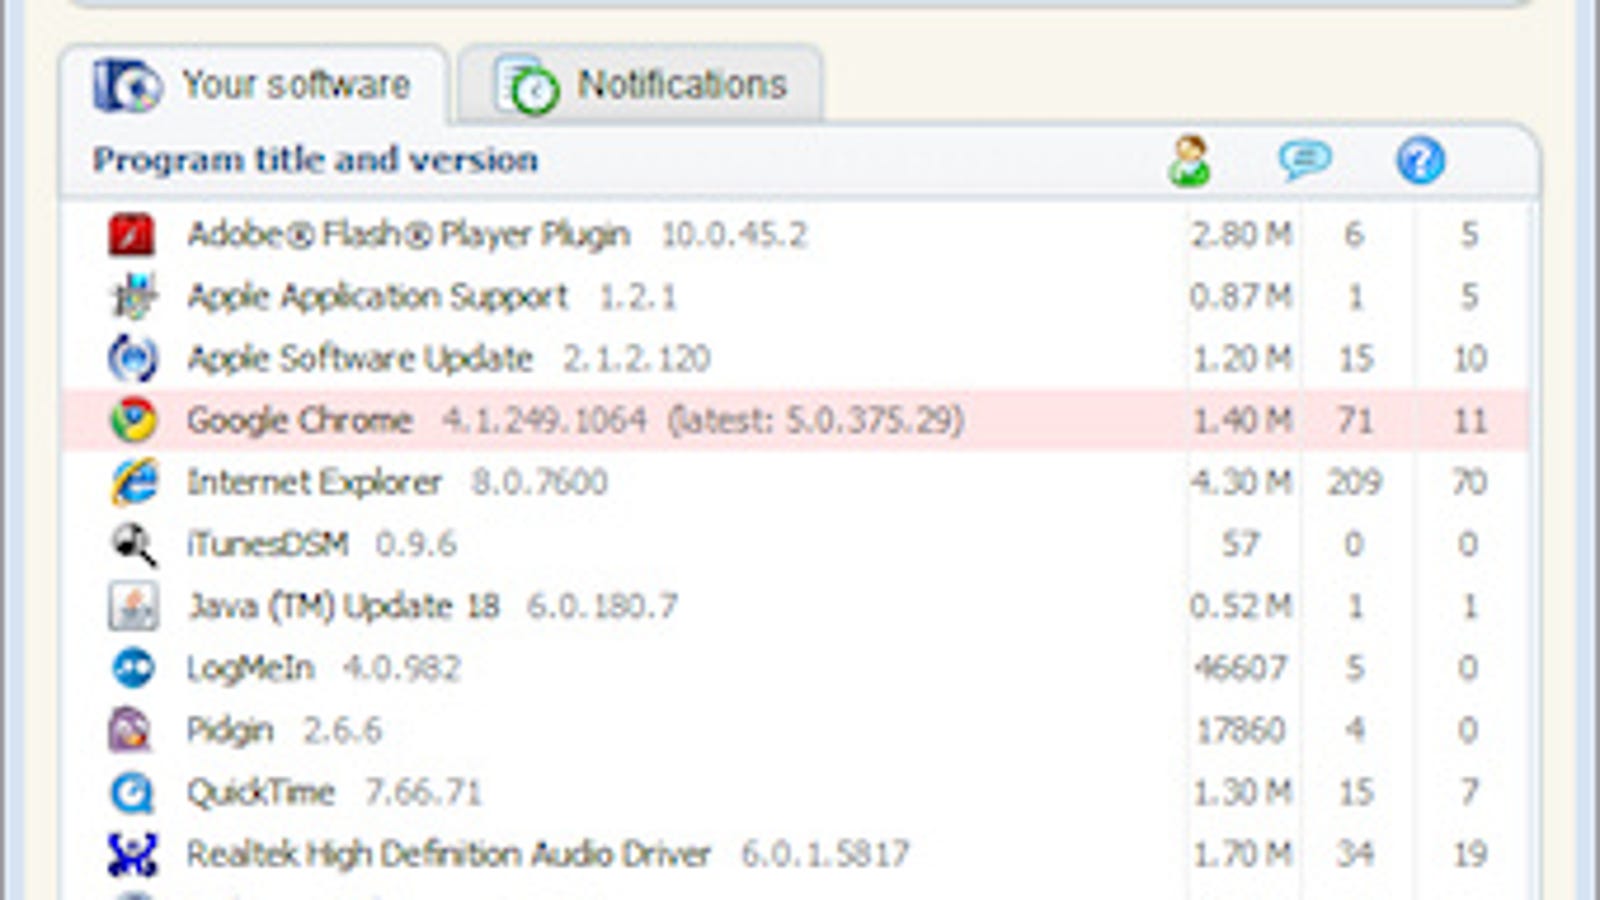
Task: Click Pidgin's 17860 users value
Action: [1240, 730]
